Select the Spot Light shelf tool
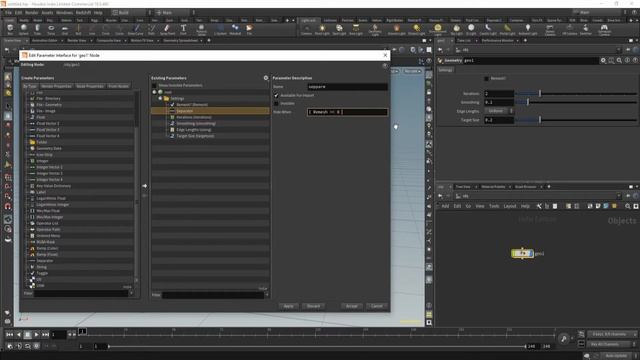This screenshot has width=640, height=360. pos(339,29)
